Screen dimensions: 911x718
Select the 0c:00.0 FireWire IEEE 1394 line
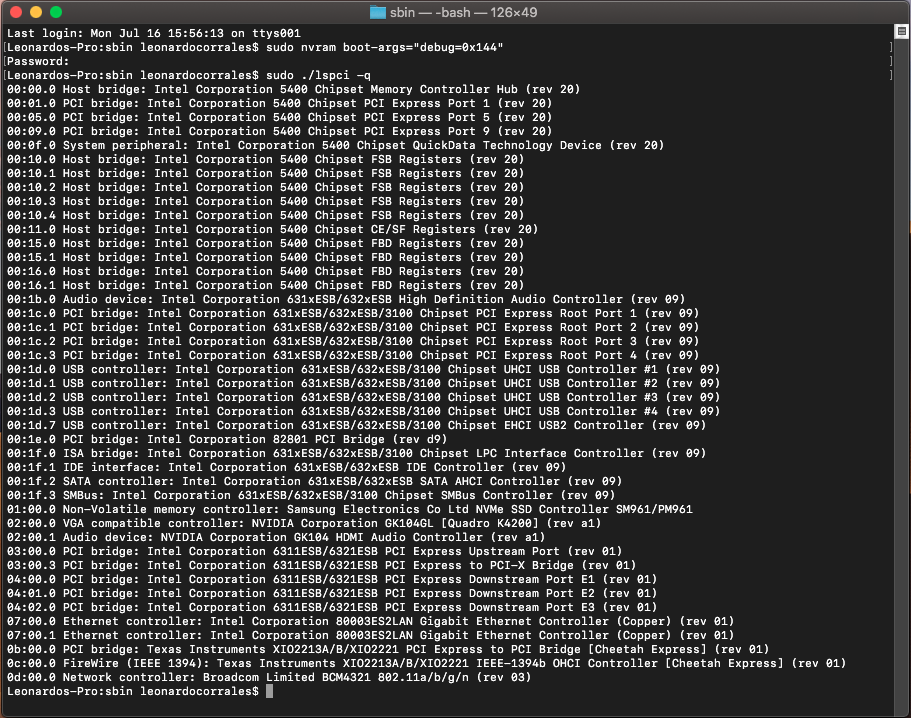[x=426, y=663]
